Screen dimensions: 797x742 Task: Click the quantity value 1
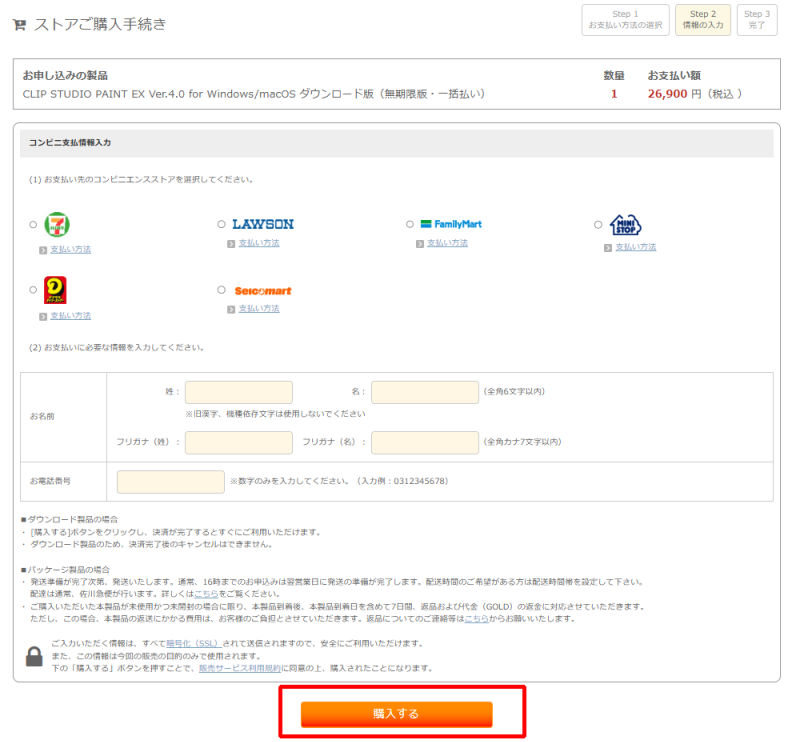click(x=614, y=94)
